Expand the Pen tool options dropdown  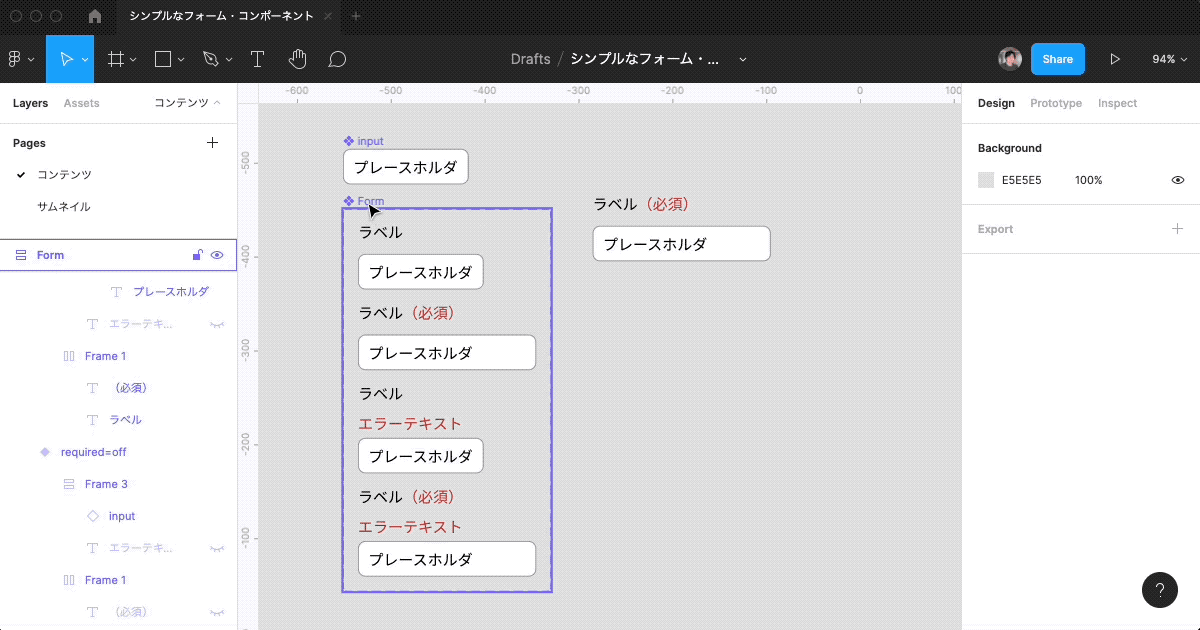(228, 60)
